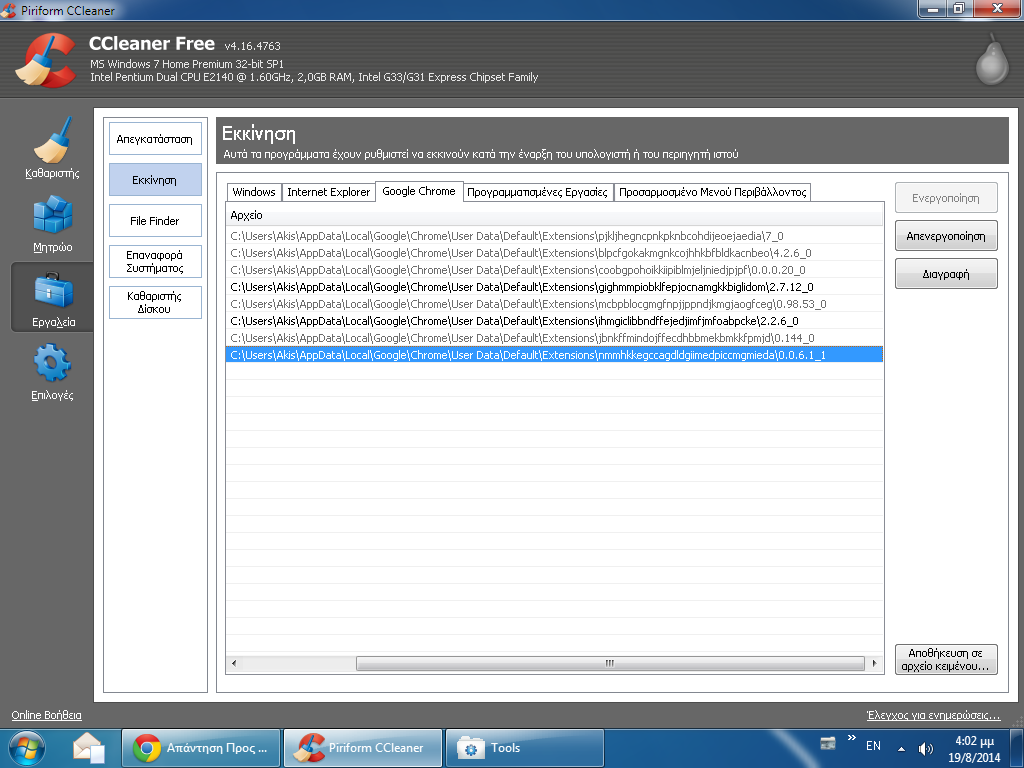Click the Διαγραφή delete button
1024x768 pixels.
(x=946, y=274)
